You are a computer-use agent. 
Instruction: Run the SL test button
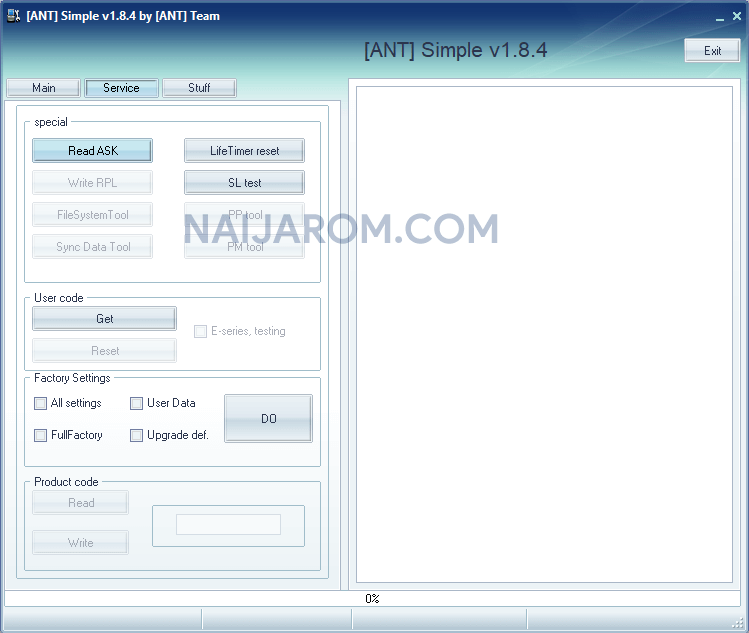click(x=245, y=183)
